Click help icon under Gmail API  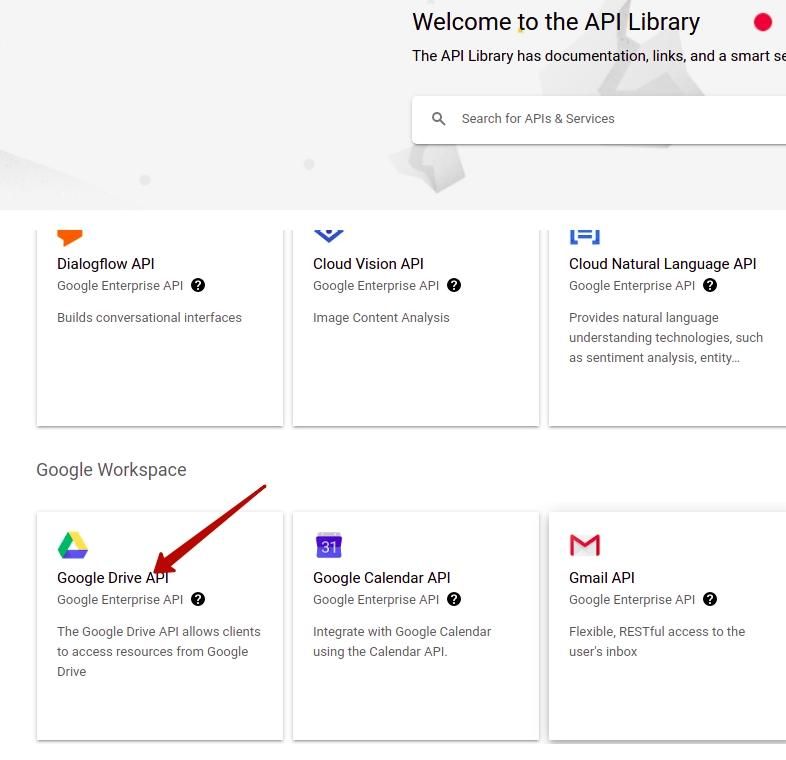710,599
